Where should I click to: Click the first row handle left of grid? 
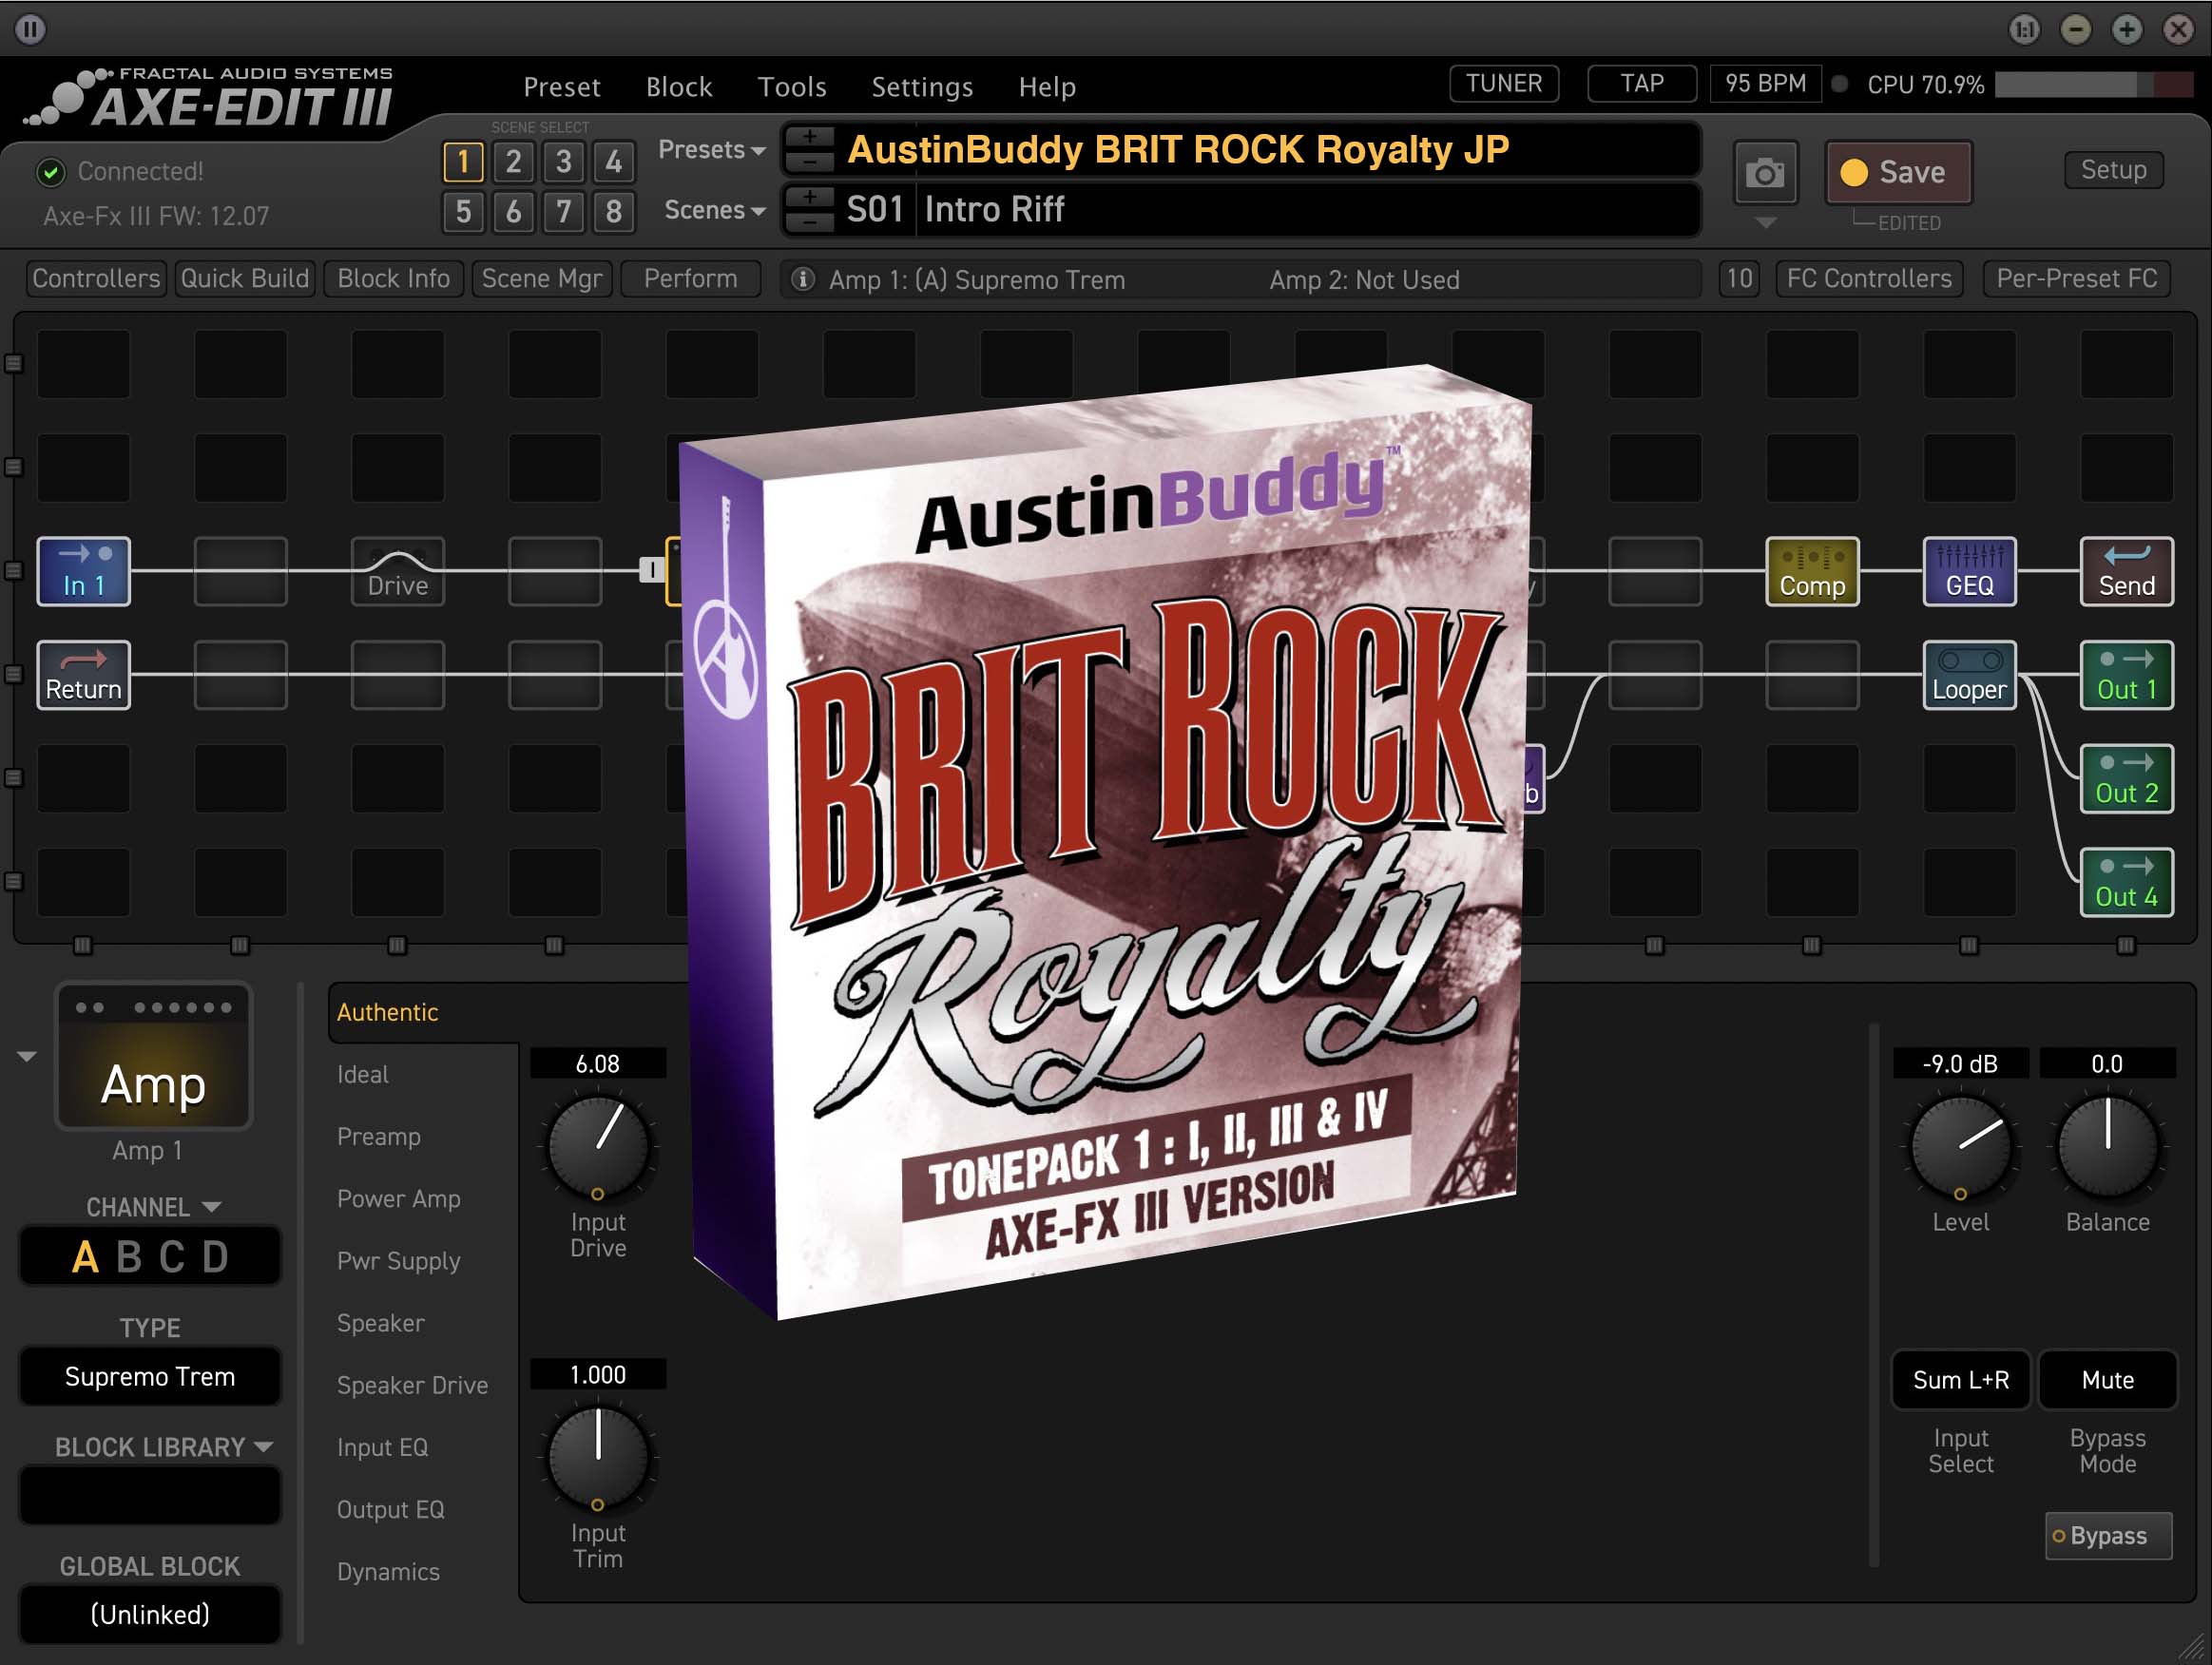[14, 364]
